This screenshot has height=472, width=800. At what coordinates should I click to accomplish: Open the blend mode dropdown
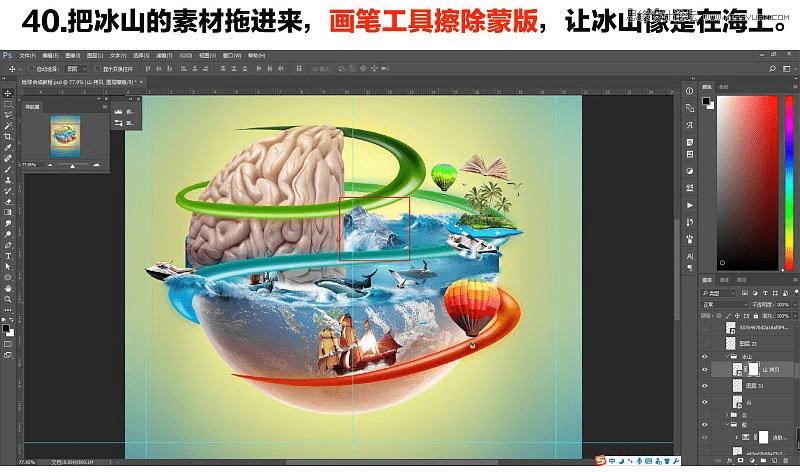click(x=723, y=305)
